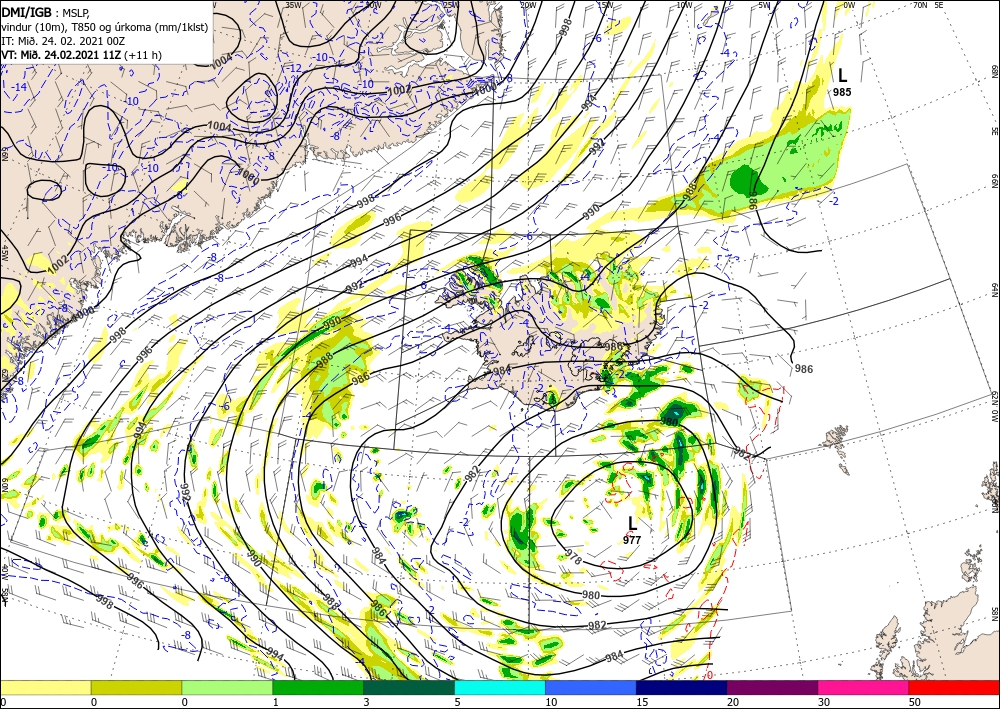Click the light green legend color band
The width and height of the screenshot is (1000, 709).
click(x=227, y=687)
